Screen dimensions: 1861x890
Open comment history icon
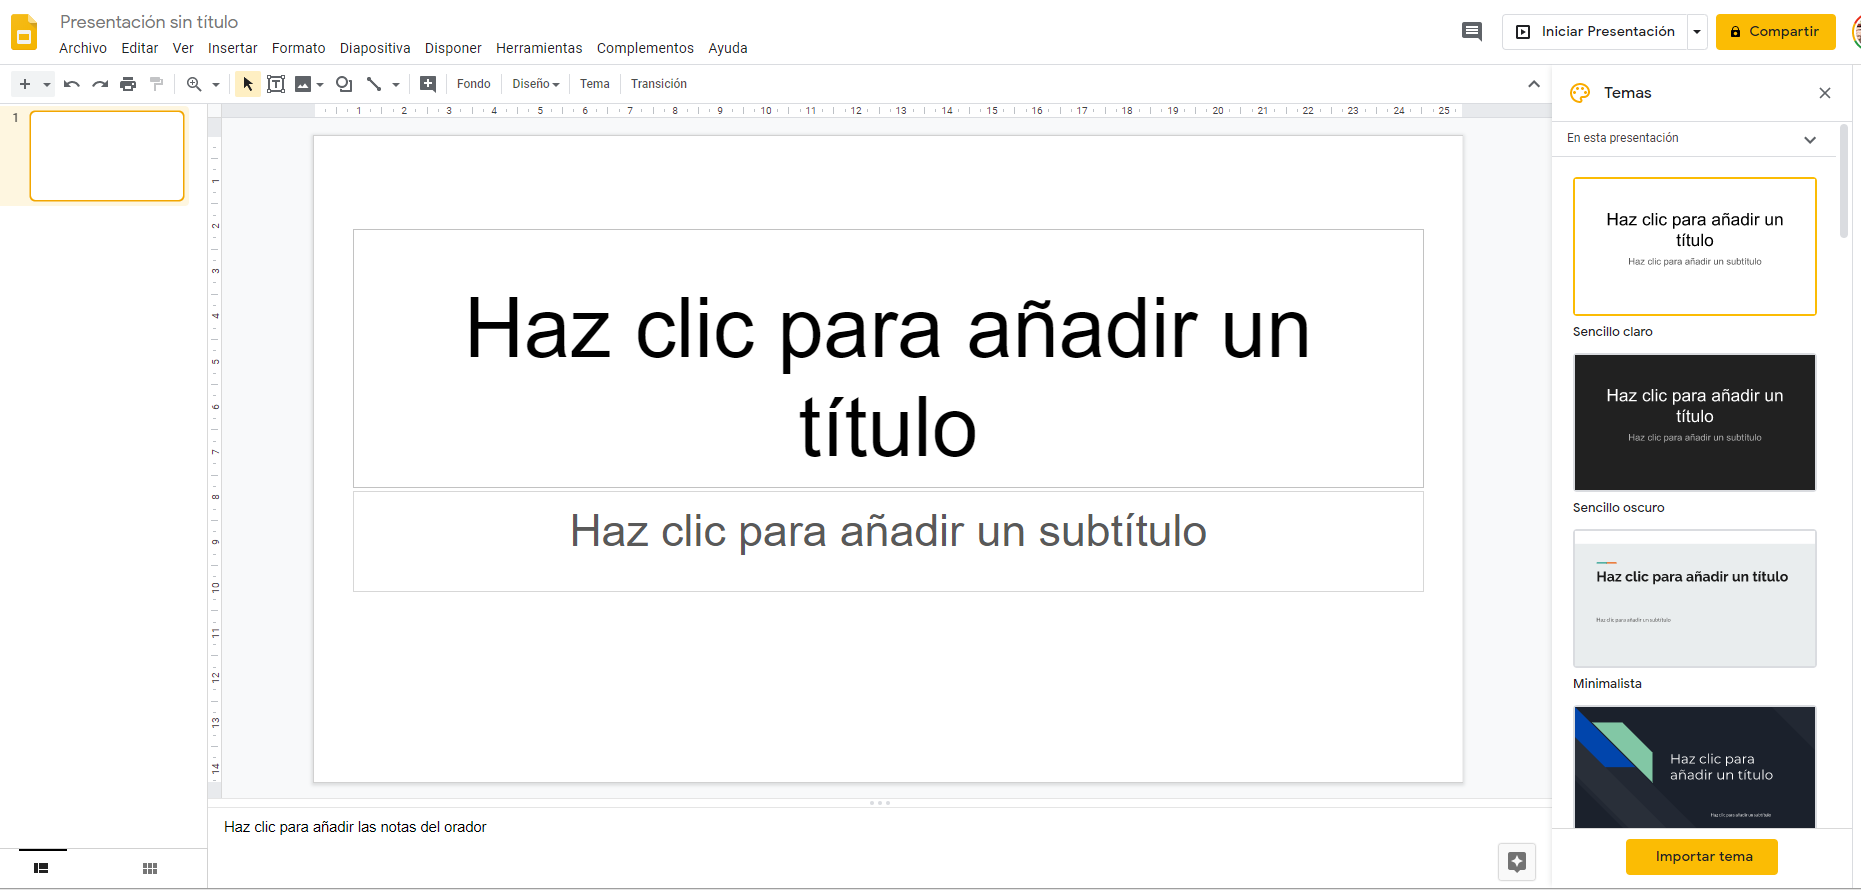pos(1472,32)
